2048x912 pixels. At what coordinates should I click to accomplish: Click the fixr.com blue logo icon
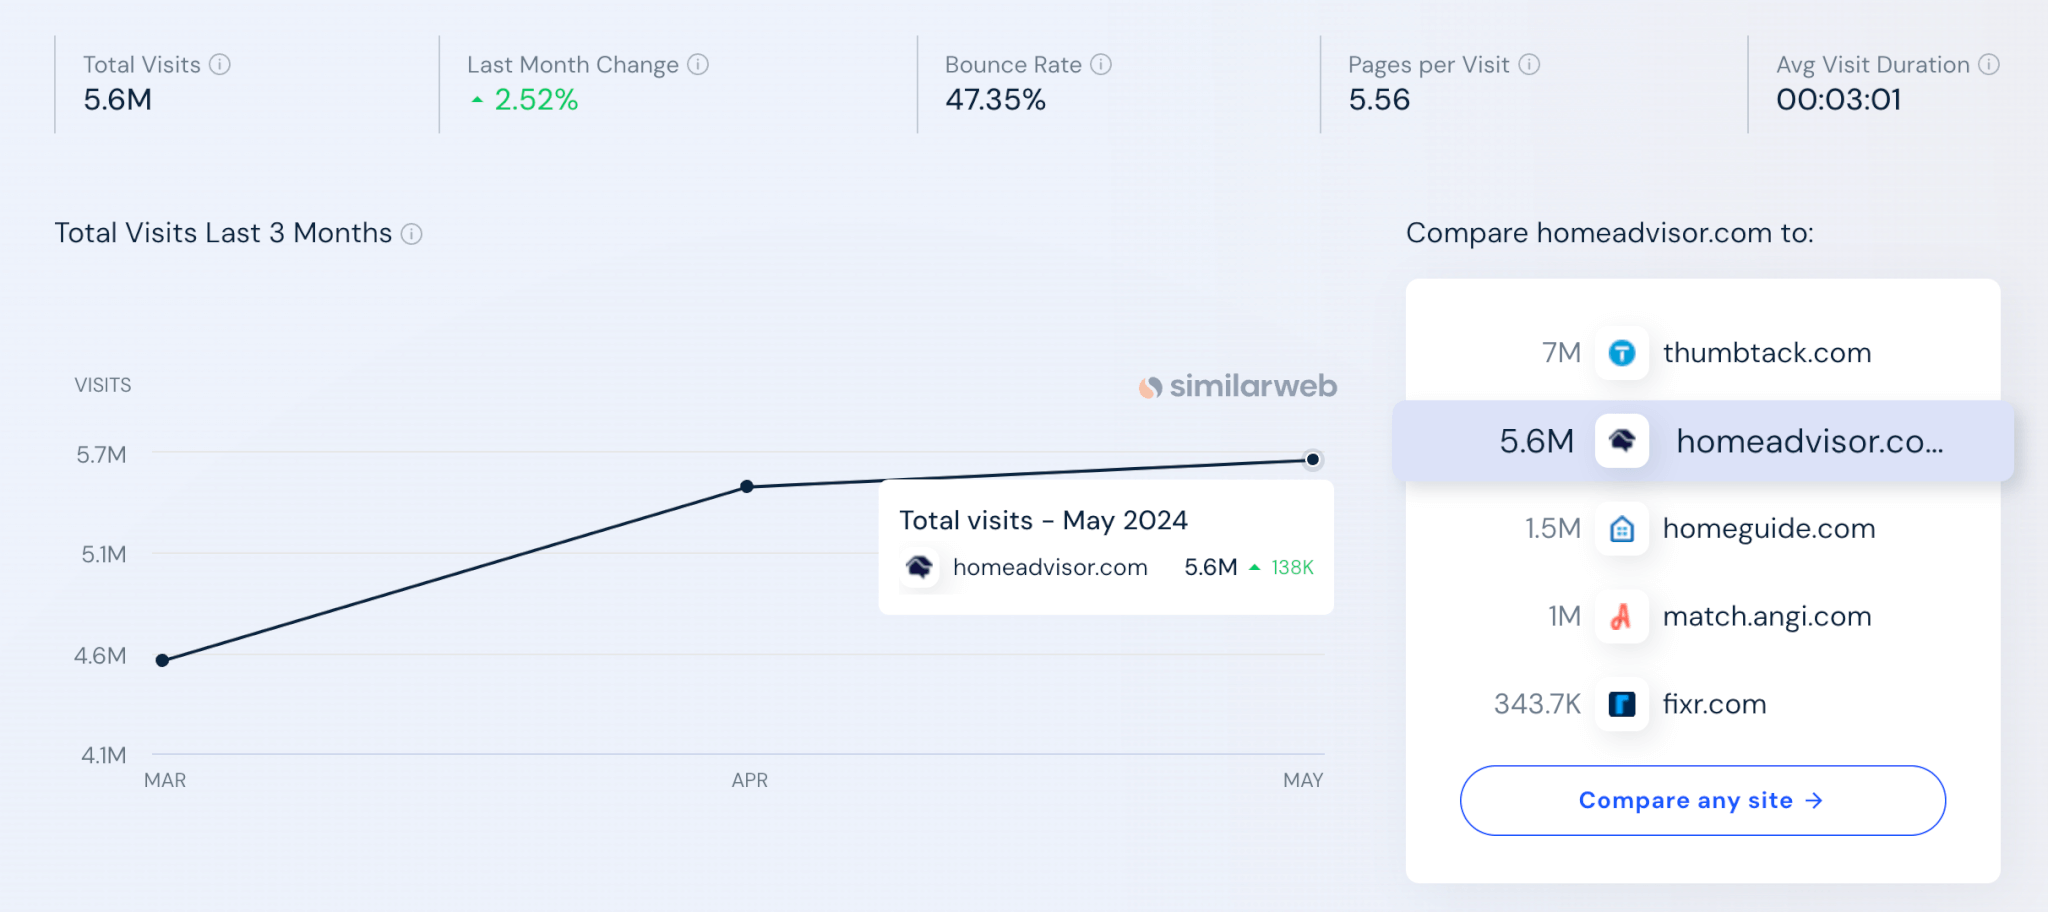pos(1621,705)
